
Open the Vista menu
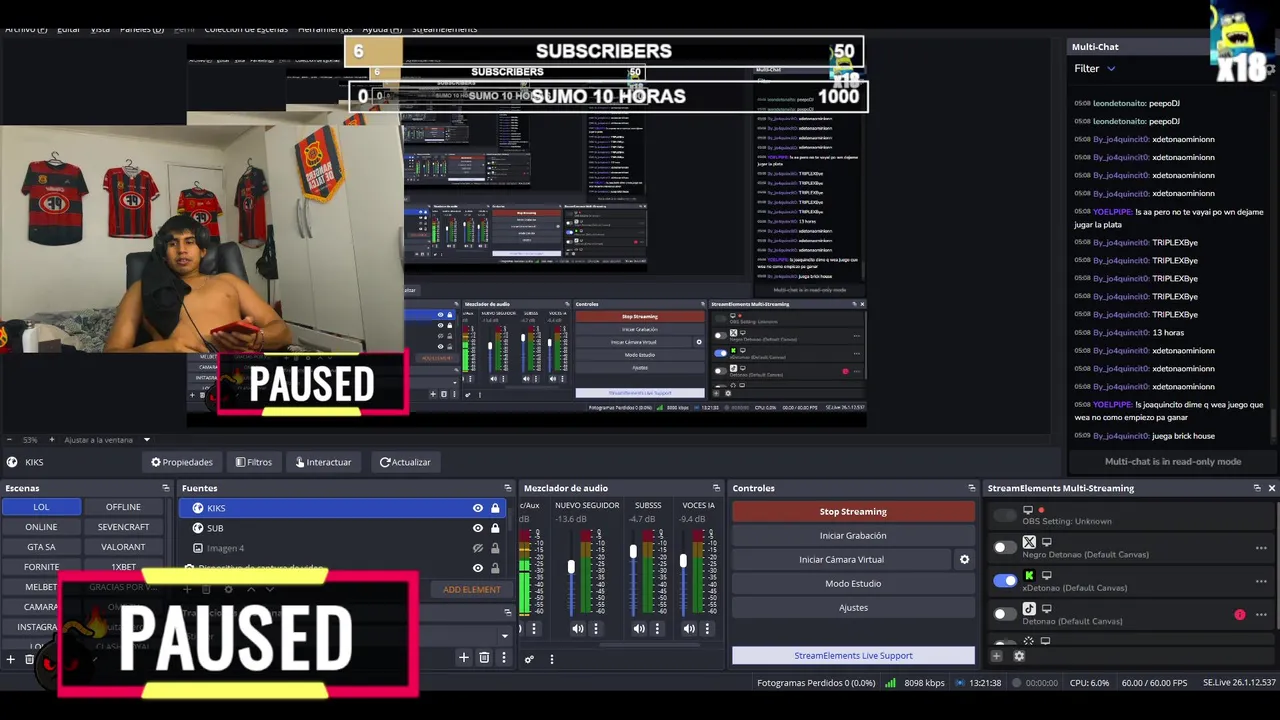tap(100, 29)
